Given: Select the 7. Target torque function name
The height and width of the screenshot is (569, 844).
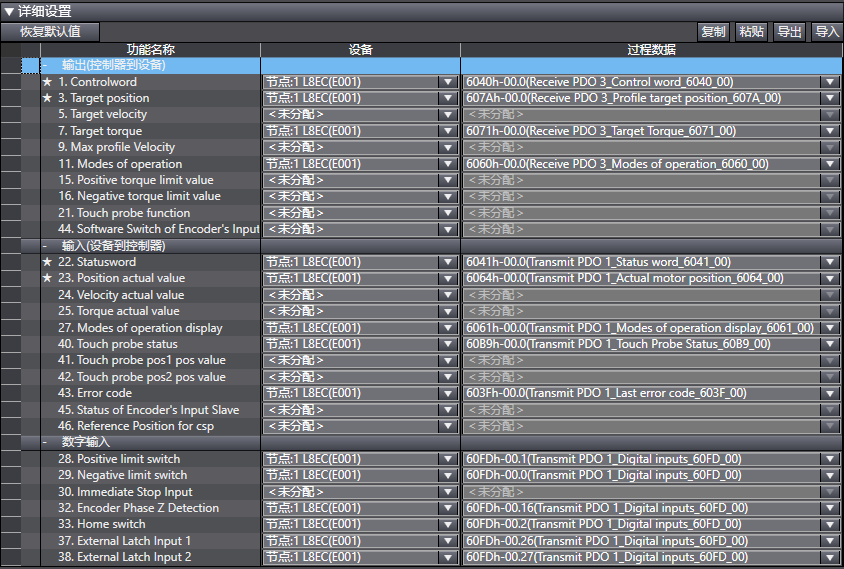Looking at the screenshot, I should 100,131.
